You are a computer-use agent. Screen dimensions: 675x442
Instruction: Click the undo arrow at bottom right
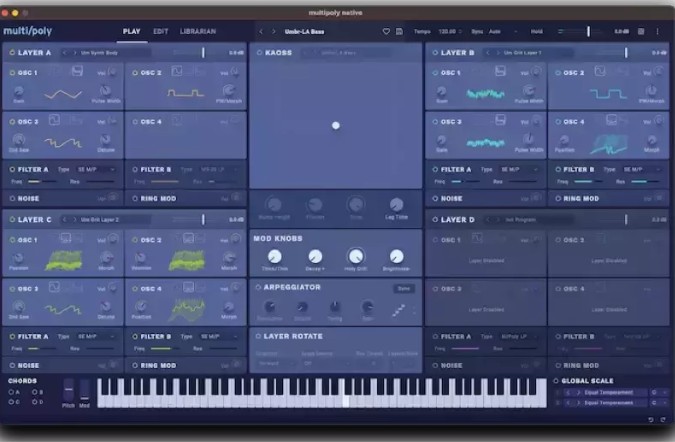coord(650,420)
